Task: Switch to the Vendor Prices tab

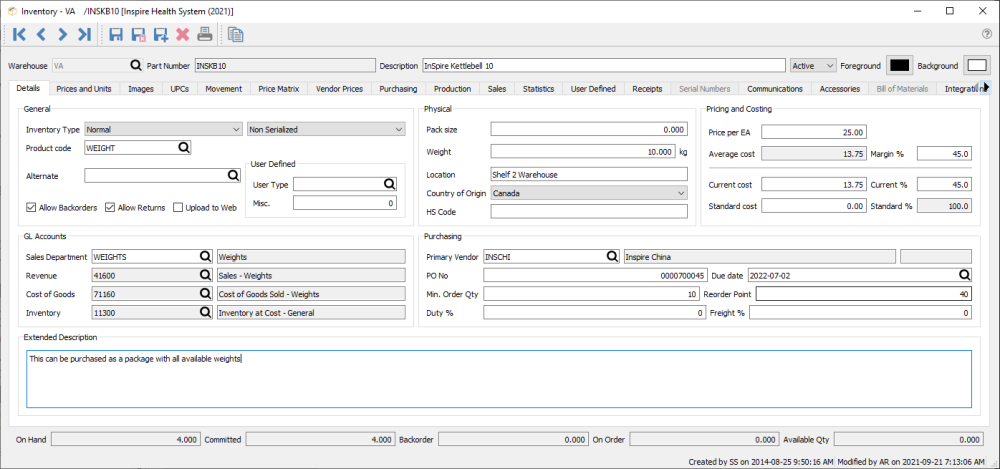Action: (339, 89)
